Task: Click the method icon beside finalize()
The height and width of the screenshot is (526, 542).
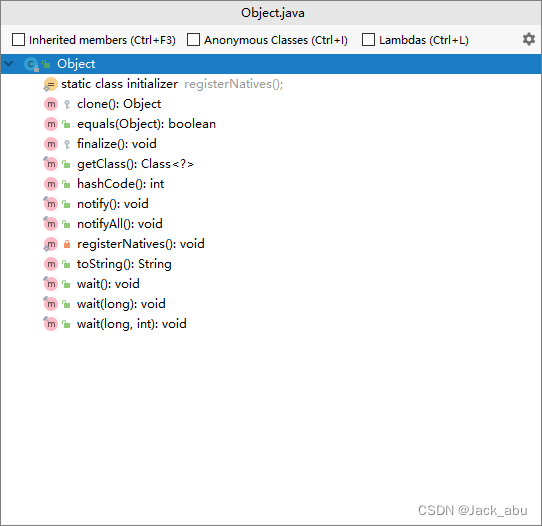Action: [x=51, y=144]
